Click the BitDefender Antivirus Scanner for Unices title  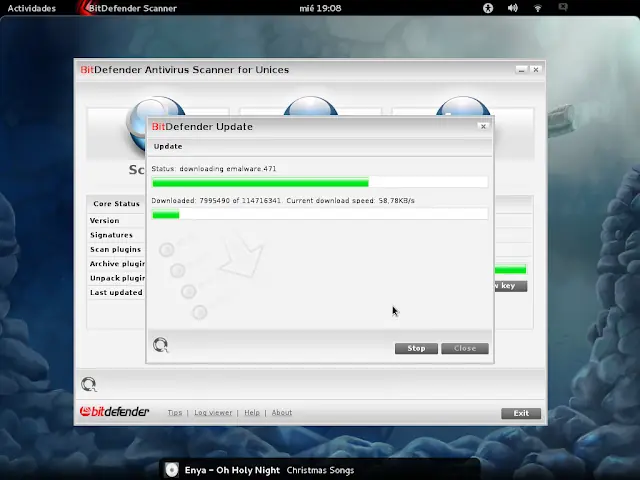click(x=184, y=70)
